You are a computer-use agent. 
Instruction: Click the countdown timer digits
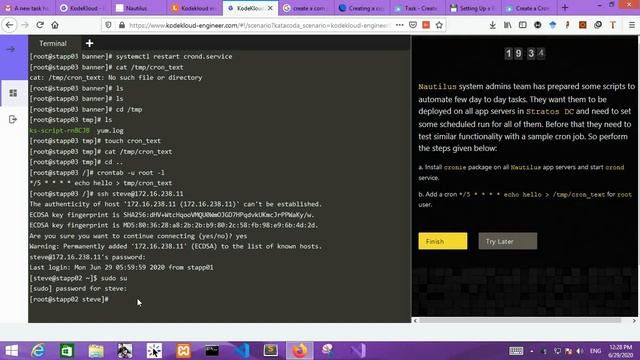[x=524, y=53]
